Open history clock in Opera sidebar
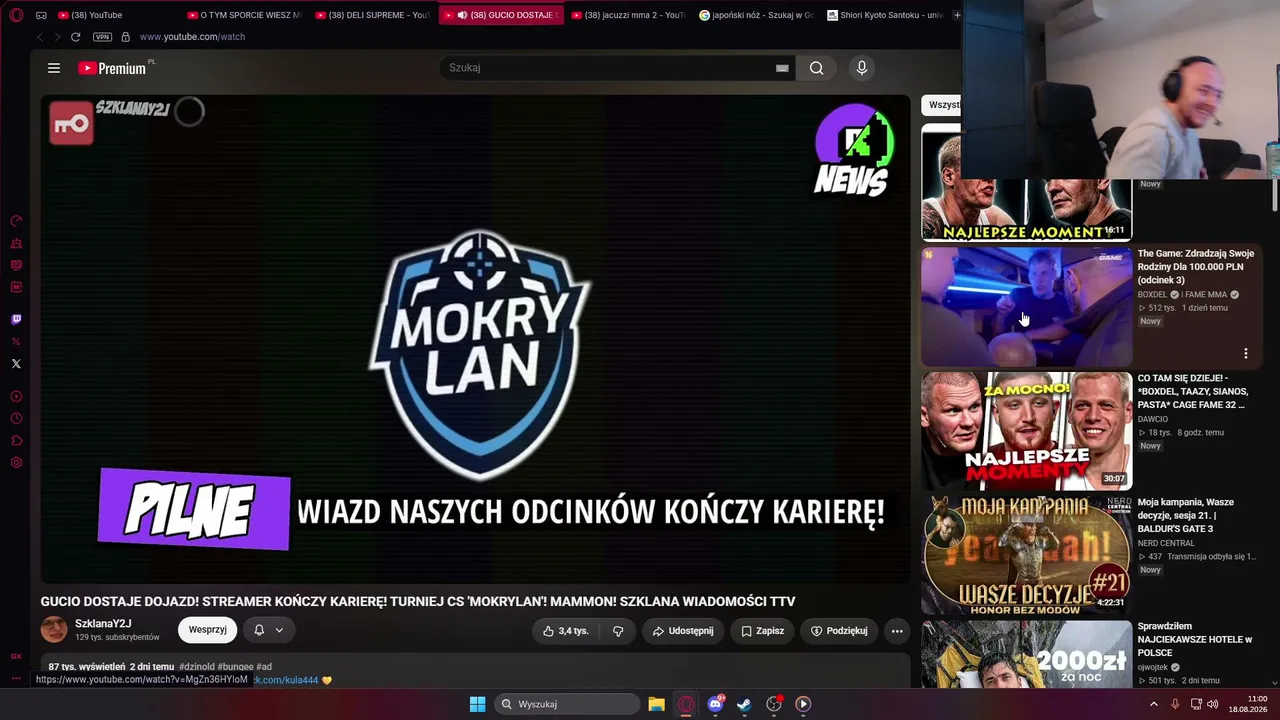 pyautogui.click(x=16, y=419)
